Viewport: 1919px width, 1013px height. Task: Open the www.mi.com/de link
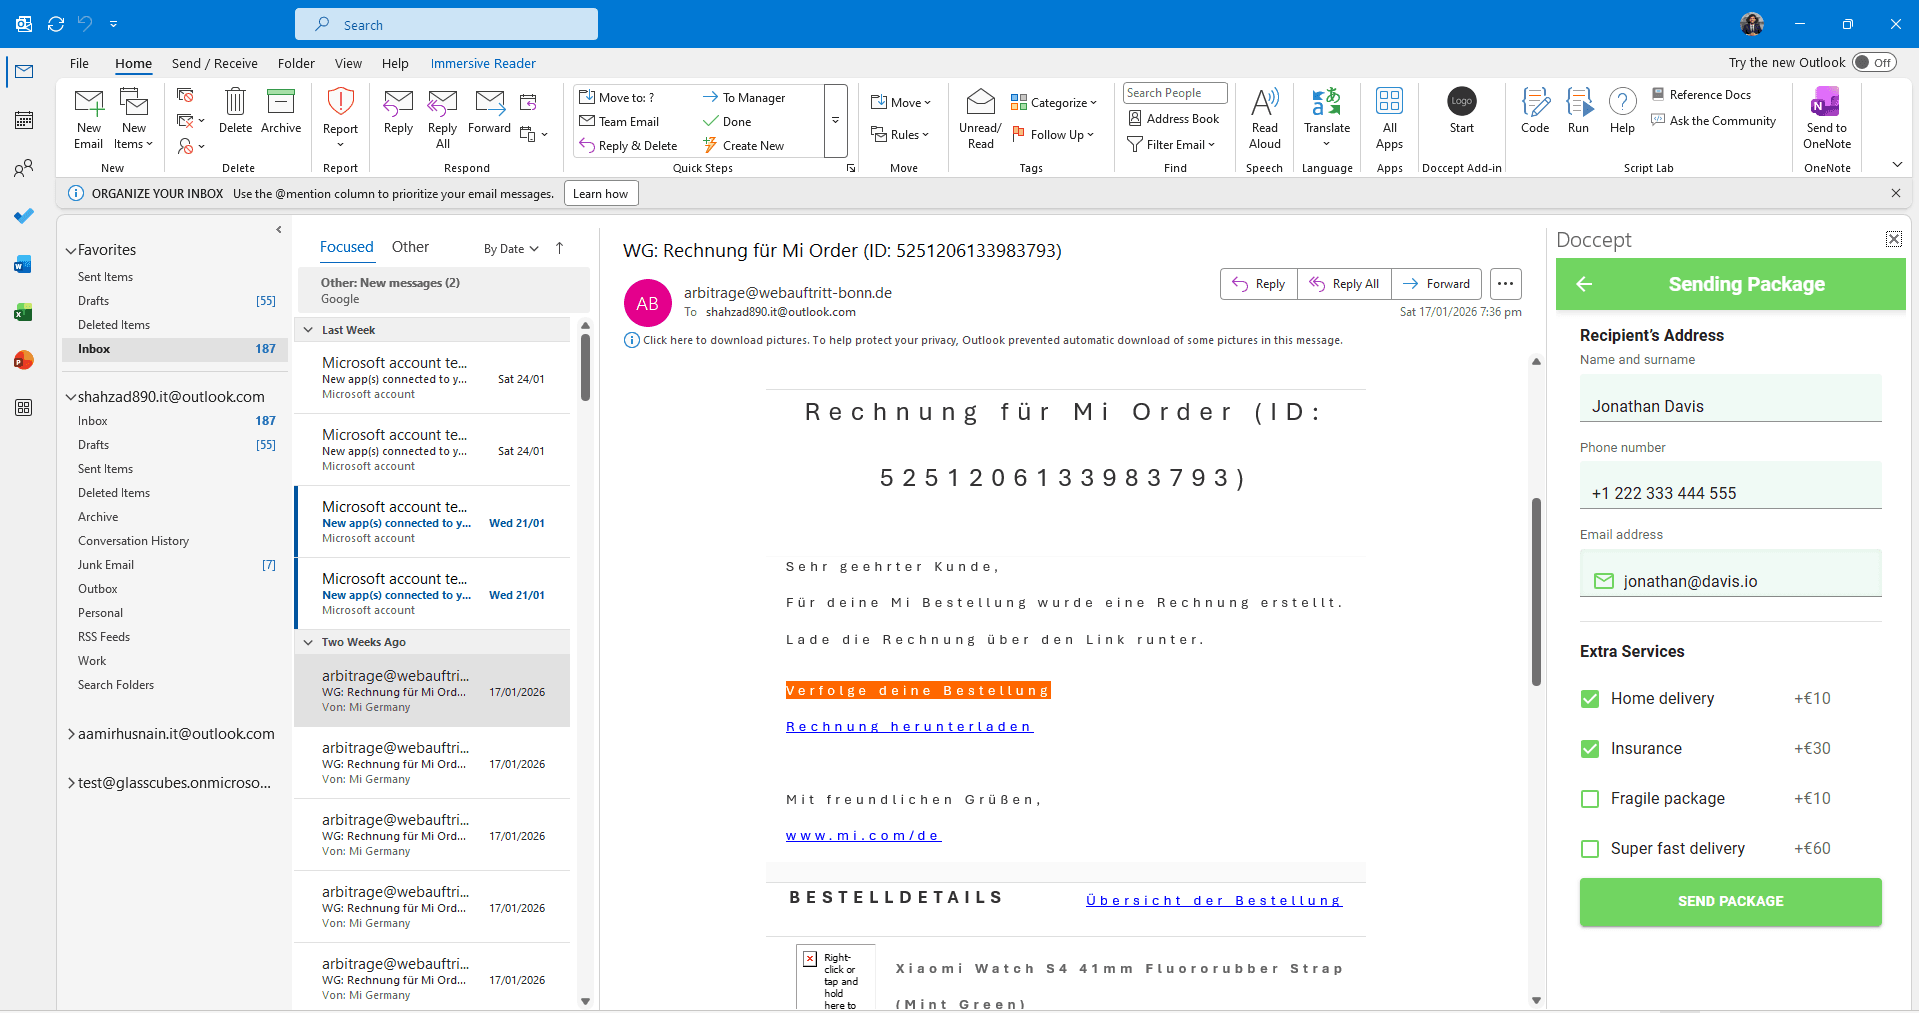click(863, 836)
